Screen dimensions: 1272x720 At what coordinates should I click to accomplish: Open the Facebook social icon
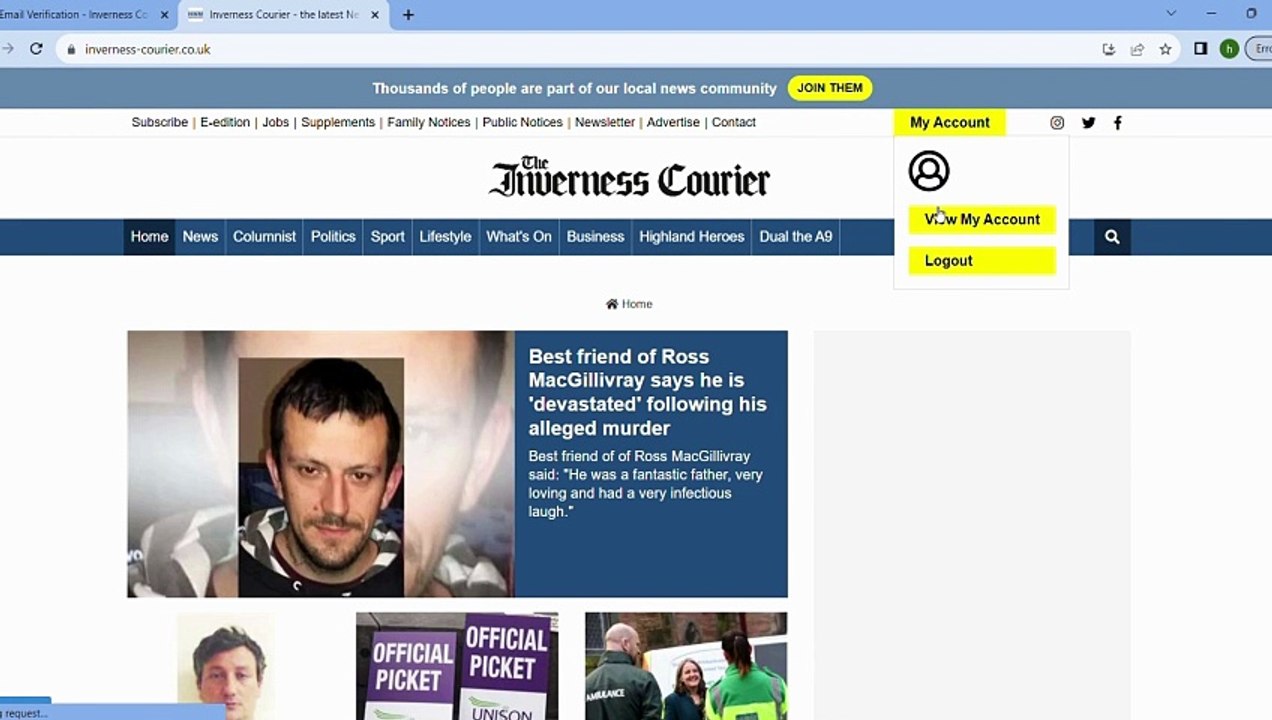[1118, 123]
